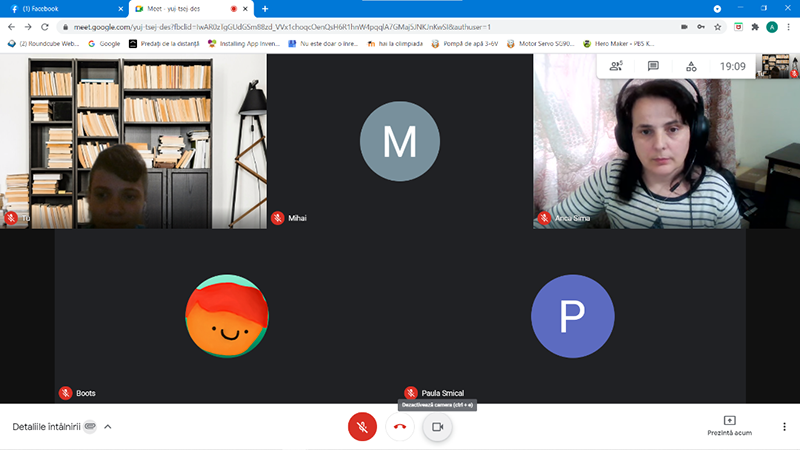Expand the Detaliile întâlnirii chevron
This screenshot has height=450, width=800.
tap(108, 427)
